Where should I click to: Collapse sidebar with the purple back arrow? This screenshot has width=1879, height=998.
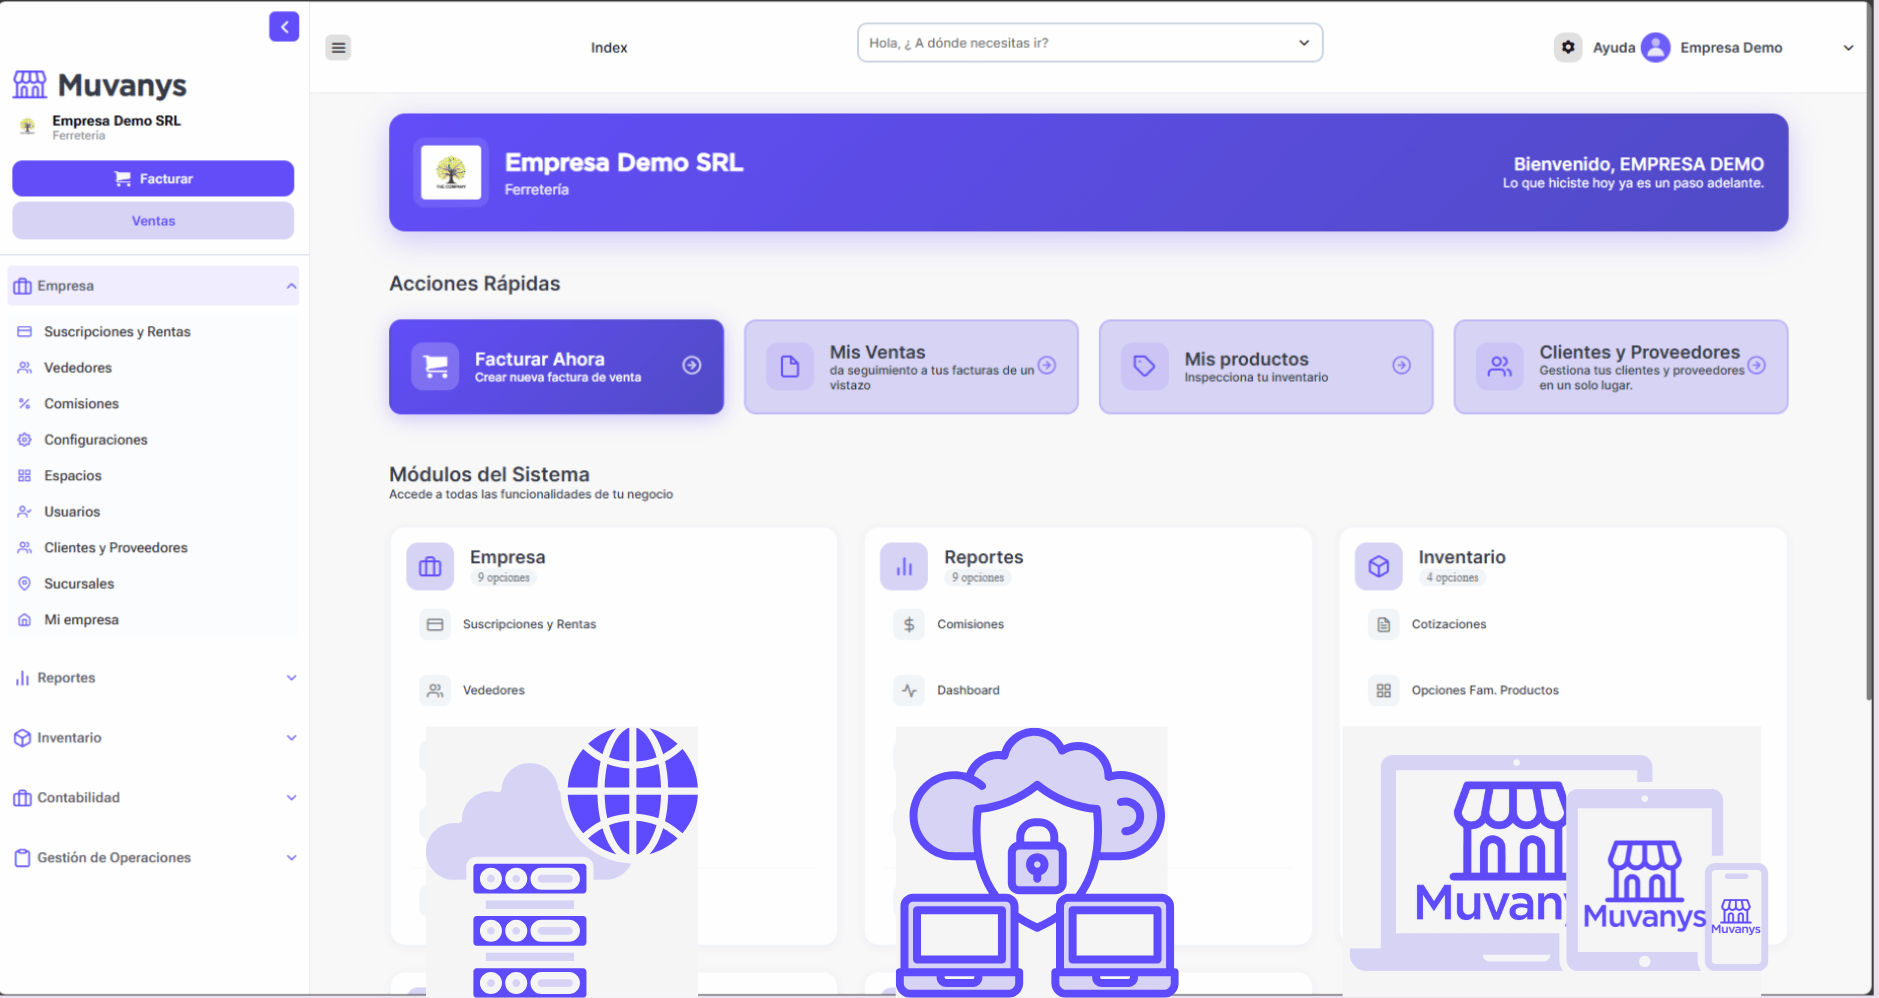pyautogui.click(x=284, y=27)
